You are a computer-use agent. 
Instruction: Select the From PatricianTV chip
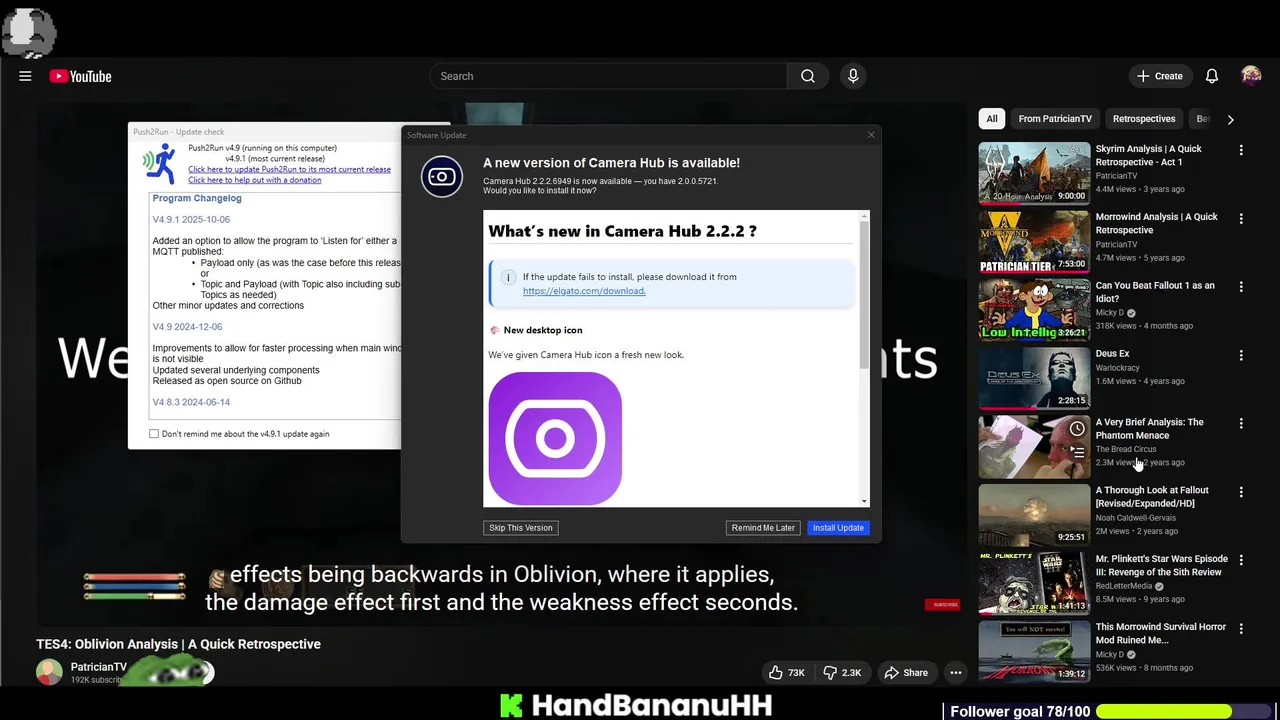(1055, 119)
